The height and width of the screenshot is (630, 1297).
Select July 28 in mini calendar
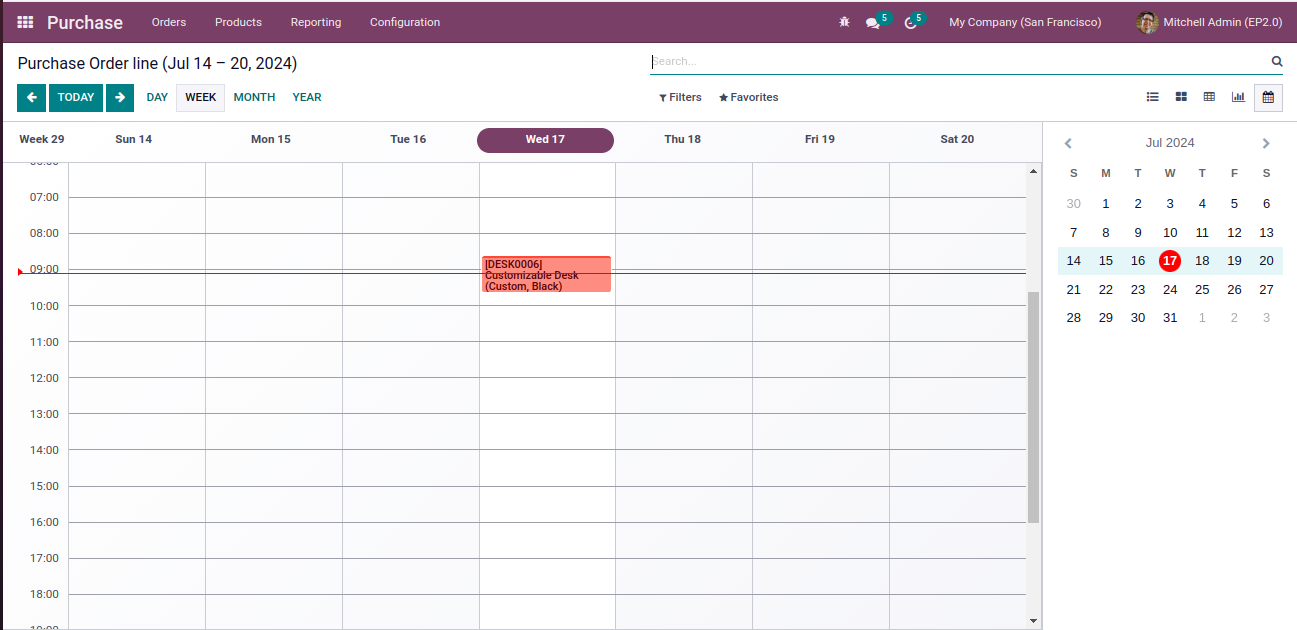pos(1074,318)
